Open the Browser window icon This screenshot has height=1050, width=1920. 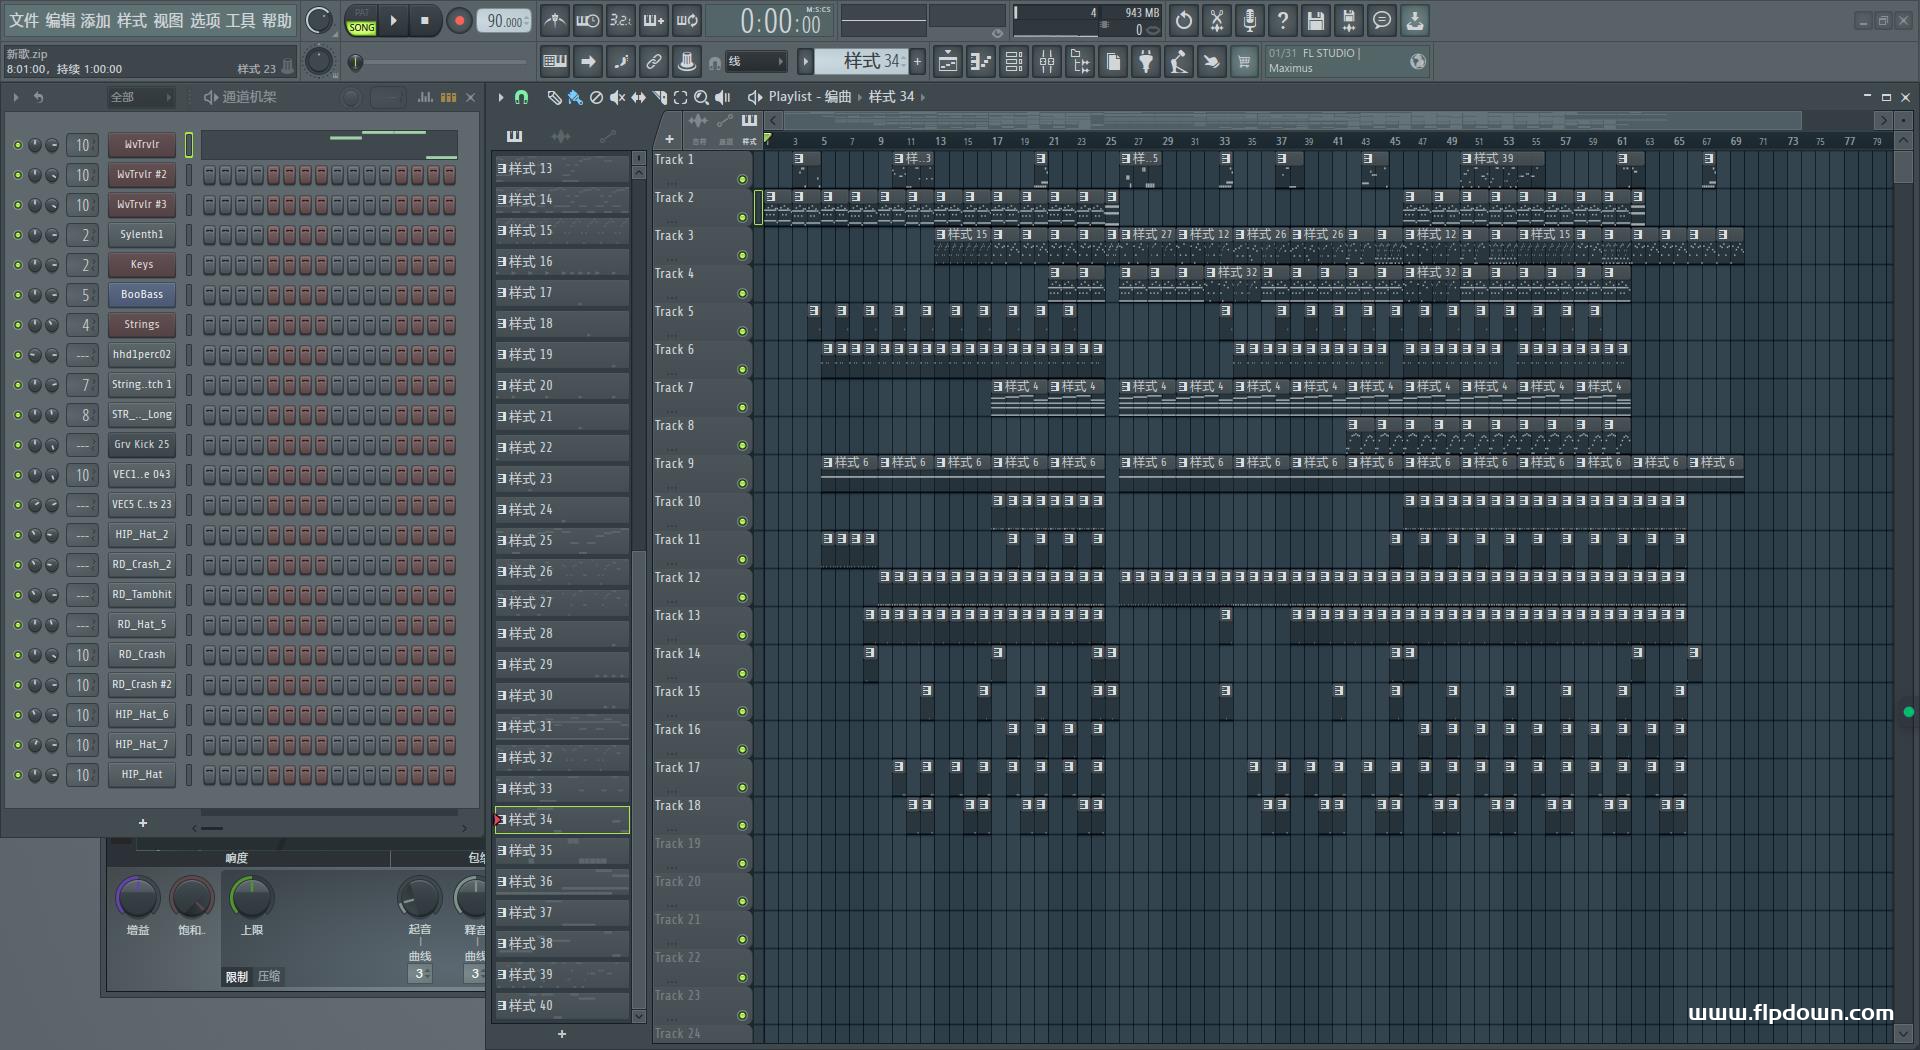click(1080, 62)
